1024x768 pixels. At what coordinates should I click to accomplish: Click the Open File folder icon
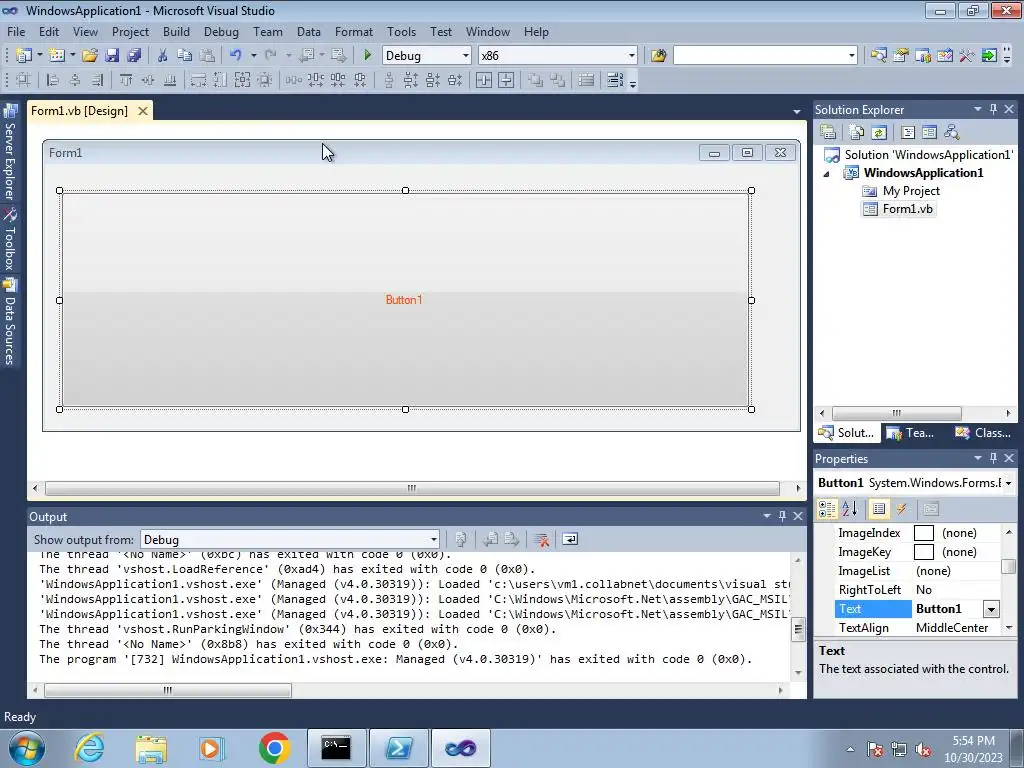(89, 56)
